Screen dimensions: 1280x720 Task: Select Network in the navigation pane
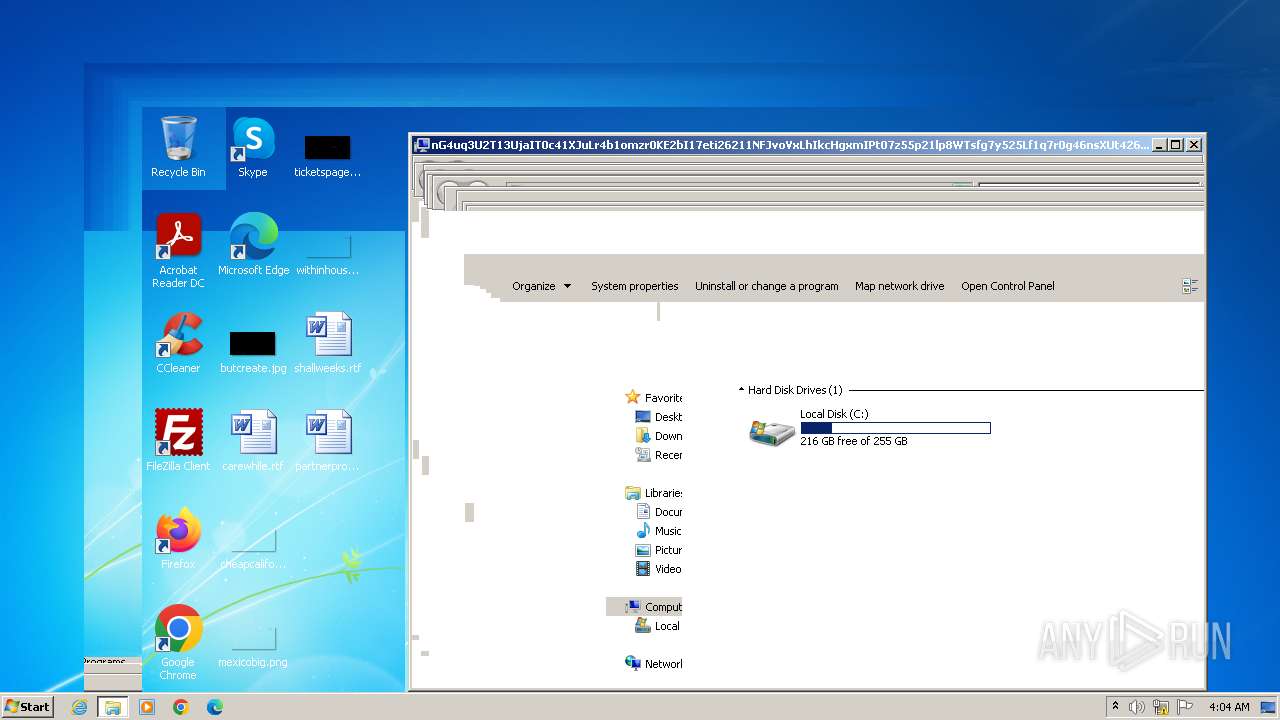pyautogui.click(x=653, y=664)
